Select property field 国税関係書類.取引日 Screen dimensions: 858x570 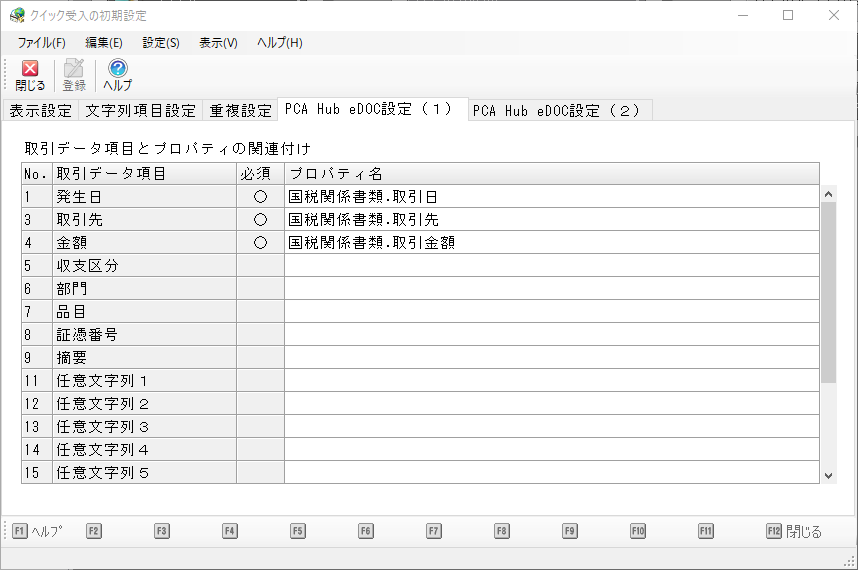click(x=552, y=196)
